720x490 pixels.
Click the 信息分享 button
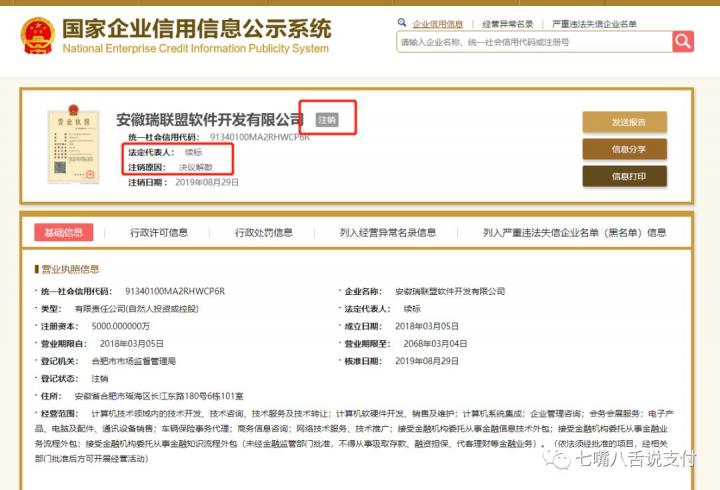[624, 149]
